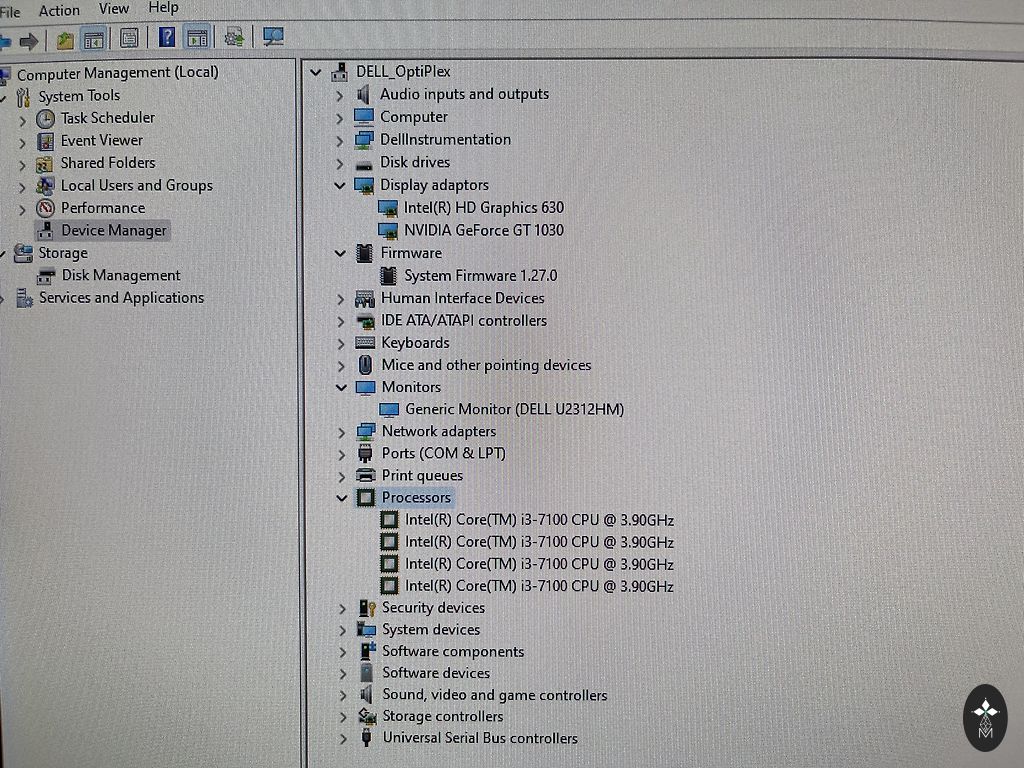This screenshot has width=1024, height=768.
Task: Select IDE ATA/ATAPI controllers category
Action: tap(464, 321)
